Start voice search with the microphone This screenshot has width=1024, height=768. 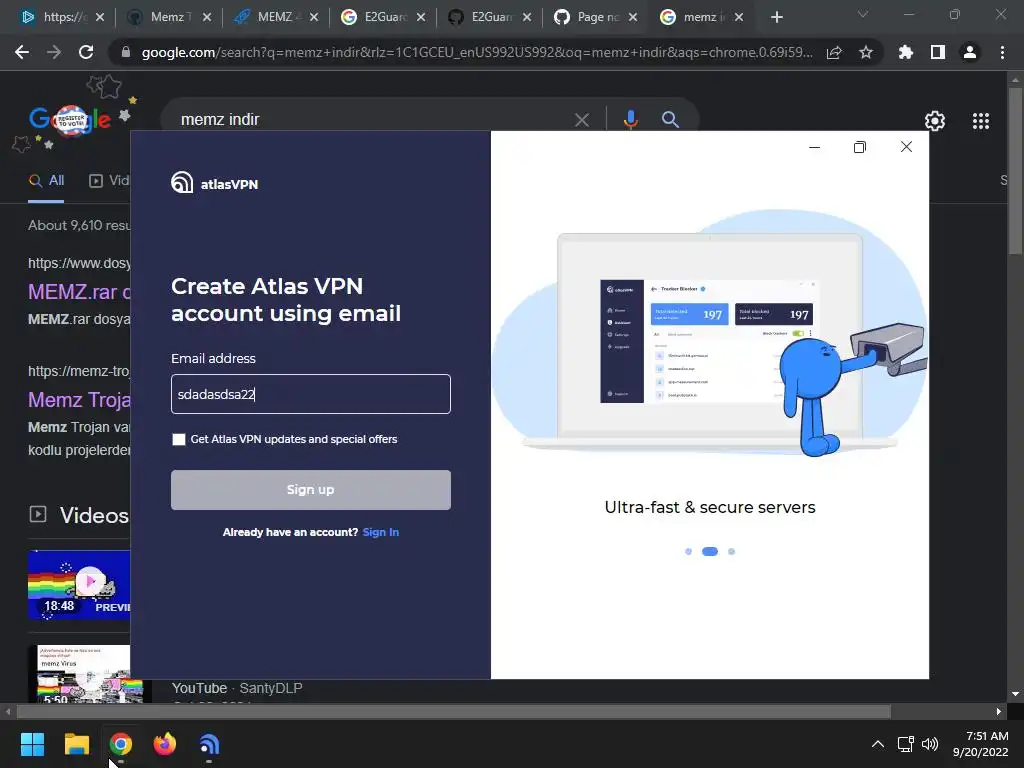[x=630, y=120]
